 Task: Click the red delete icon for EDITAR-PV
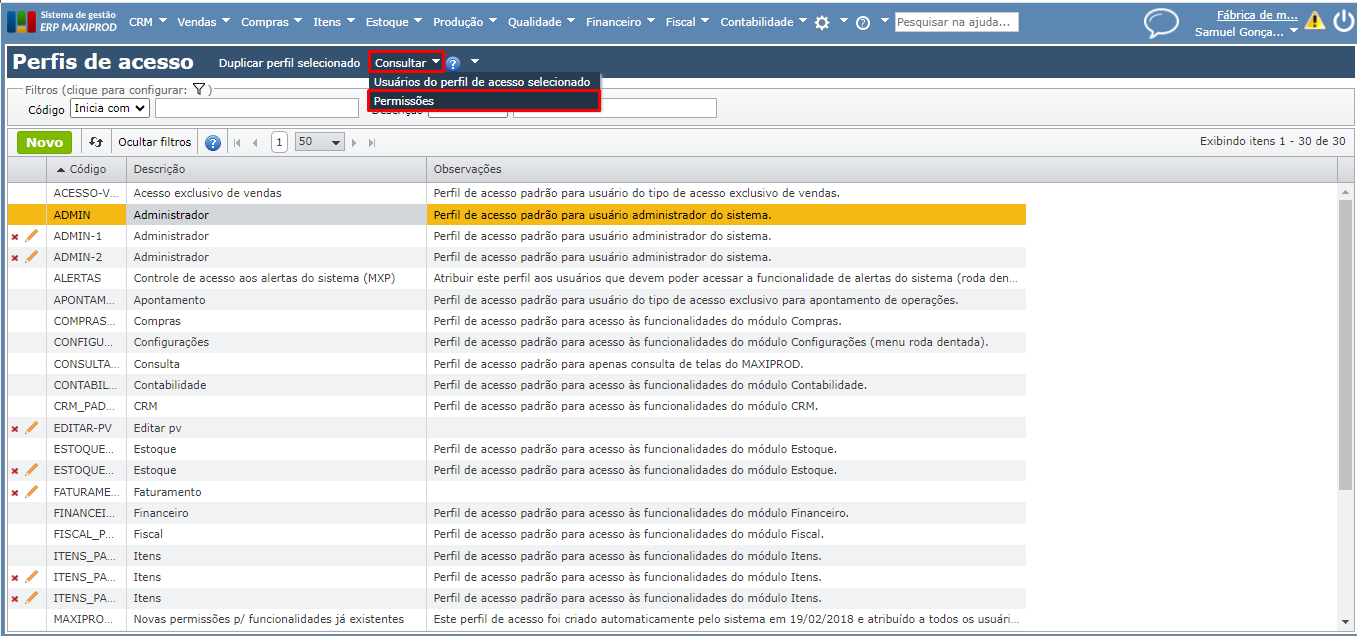pyautogui.click(x=14, y=428)
